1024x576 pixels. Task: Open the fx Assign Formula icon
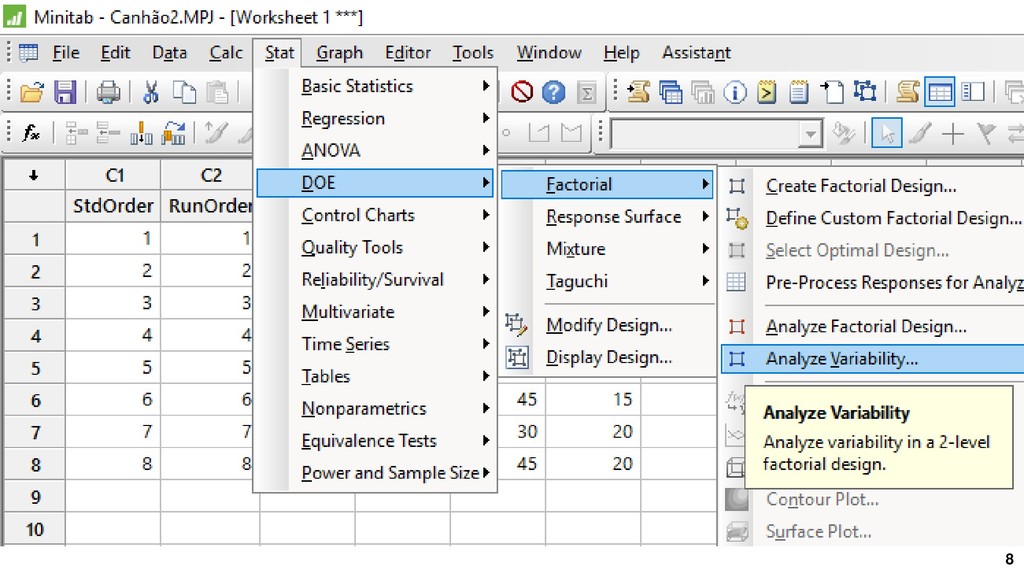[31, 133]
